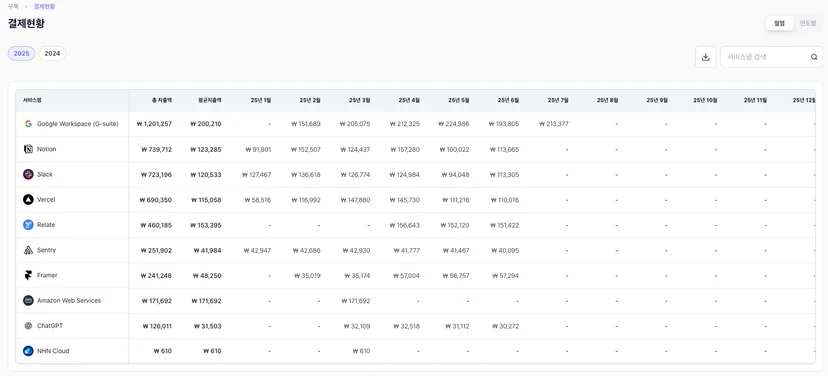This screenshot has width=828, height=376.
Task: Select the 2024 year tab
Action: coord(52,53)
